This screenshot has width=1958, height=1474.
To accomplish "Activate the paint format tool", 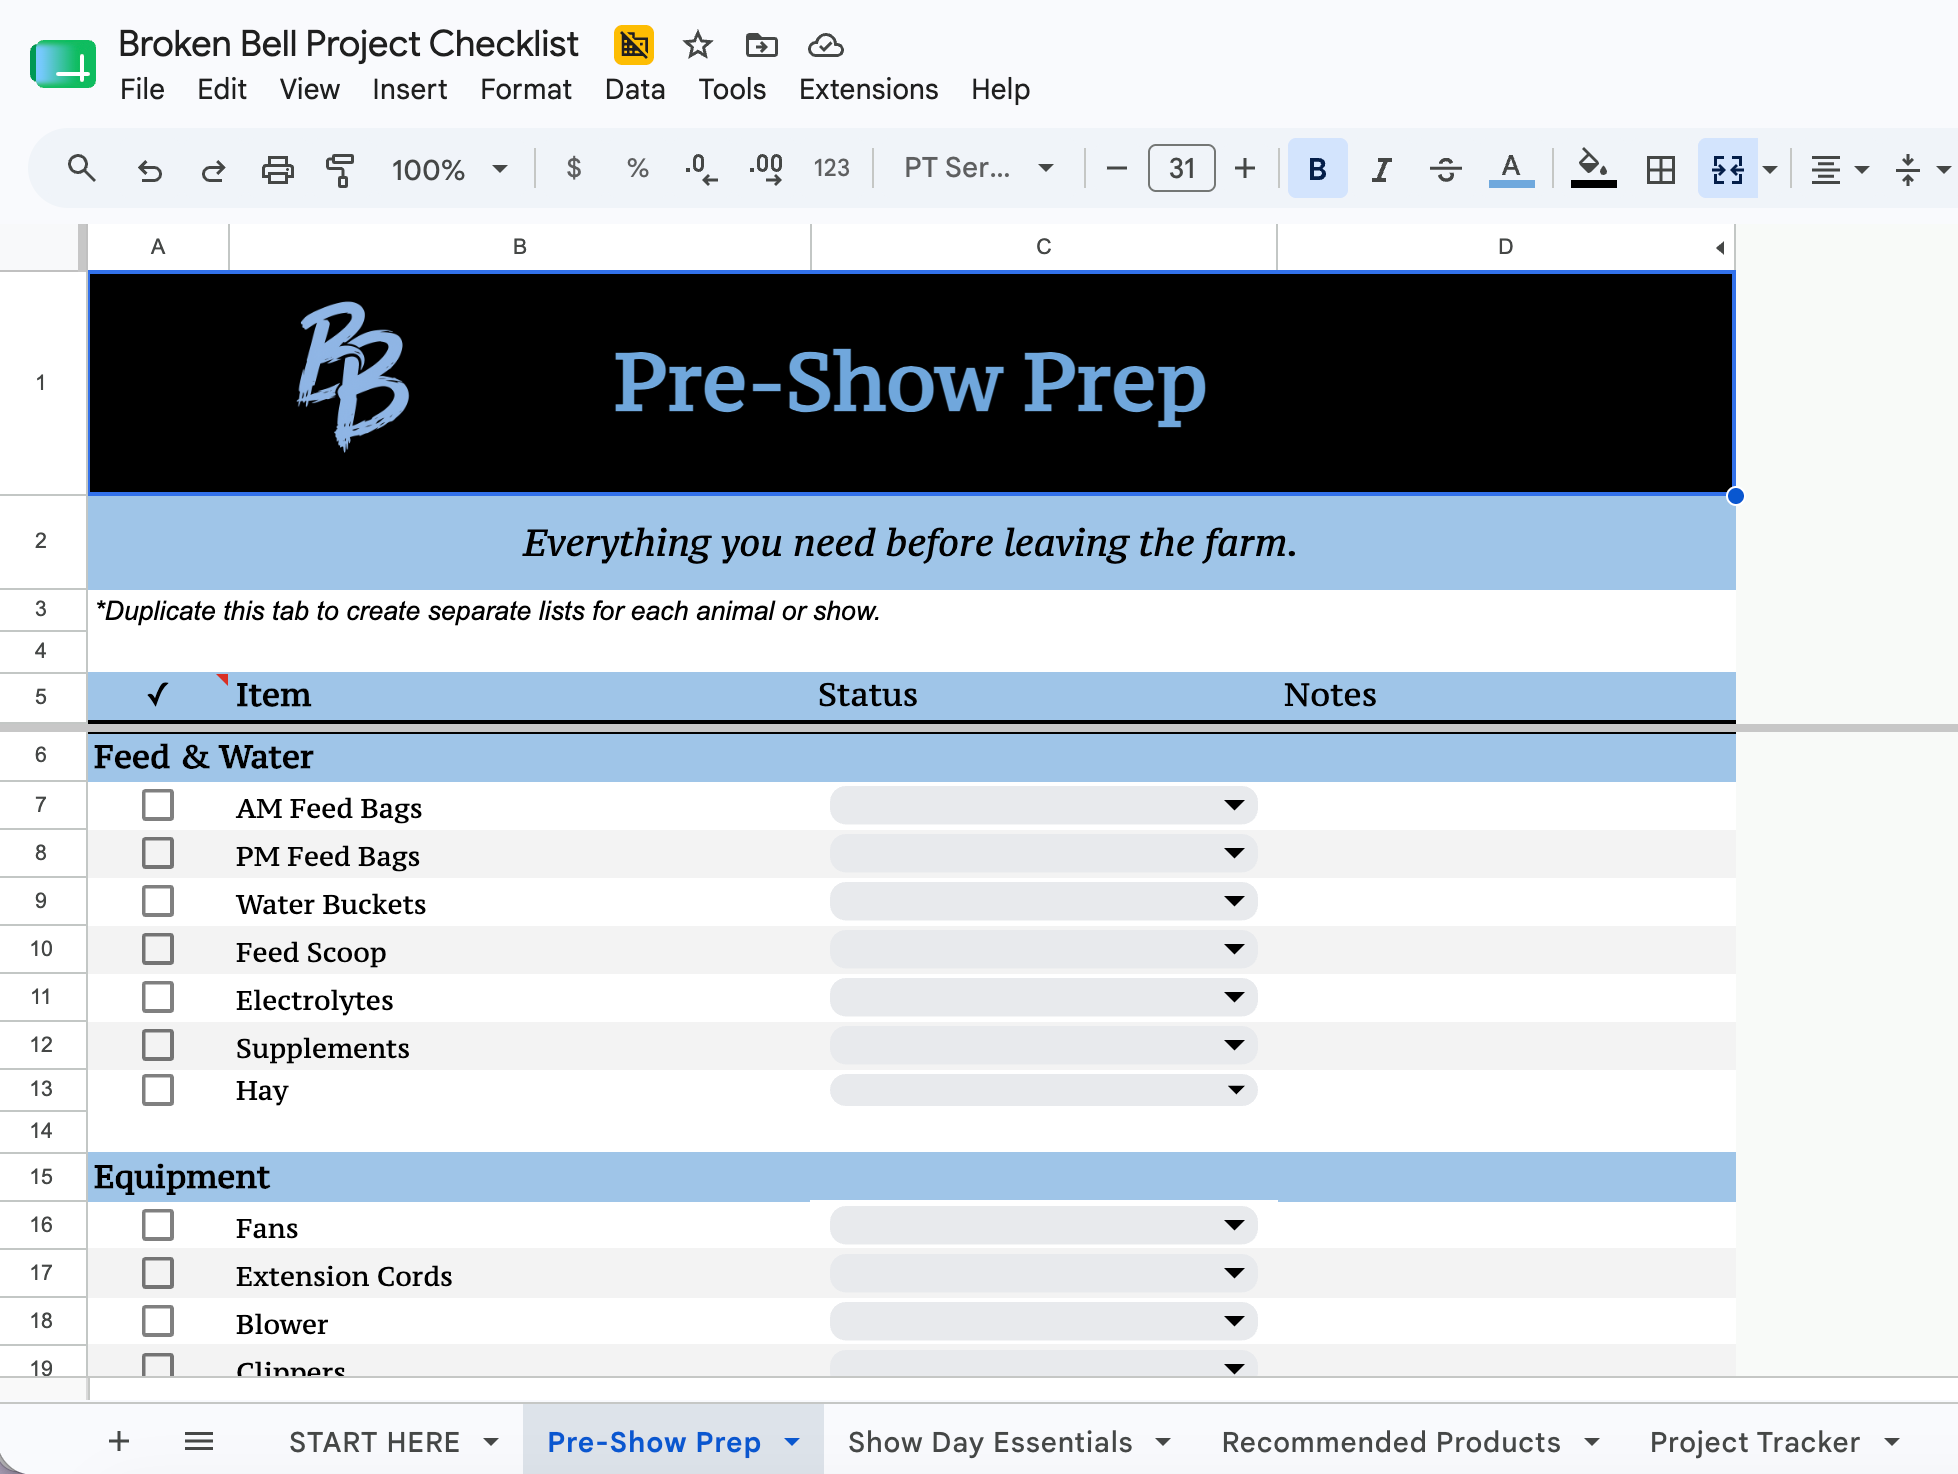I will (340, 169).
